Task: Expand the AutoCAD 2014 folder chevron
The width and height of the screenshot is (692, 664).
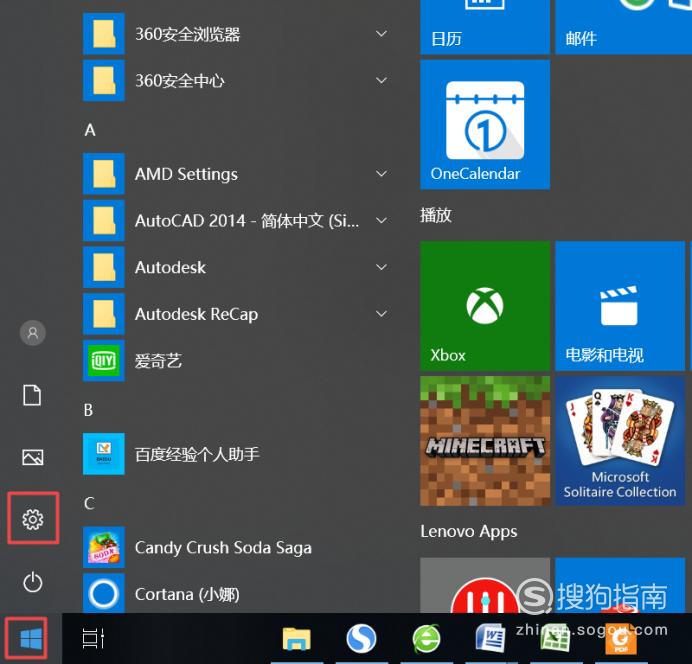Action: click(x=381, y=221)
